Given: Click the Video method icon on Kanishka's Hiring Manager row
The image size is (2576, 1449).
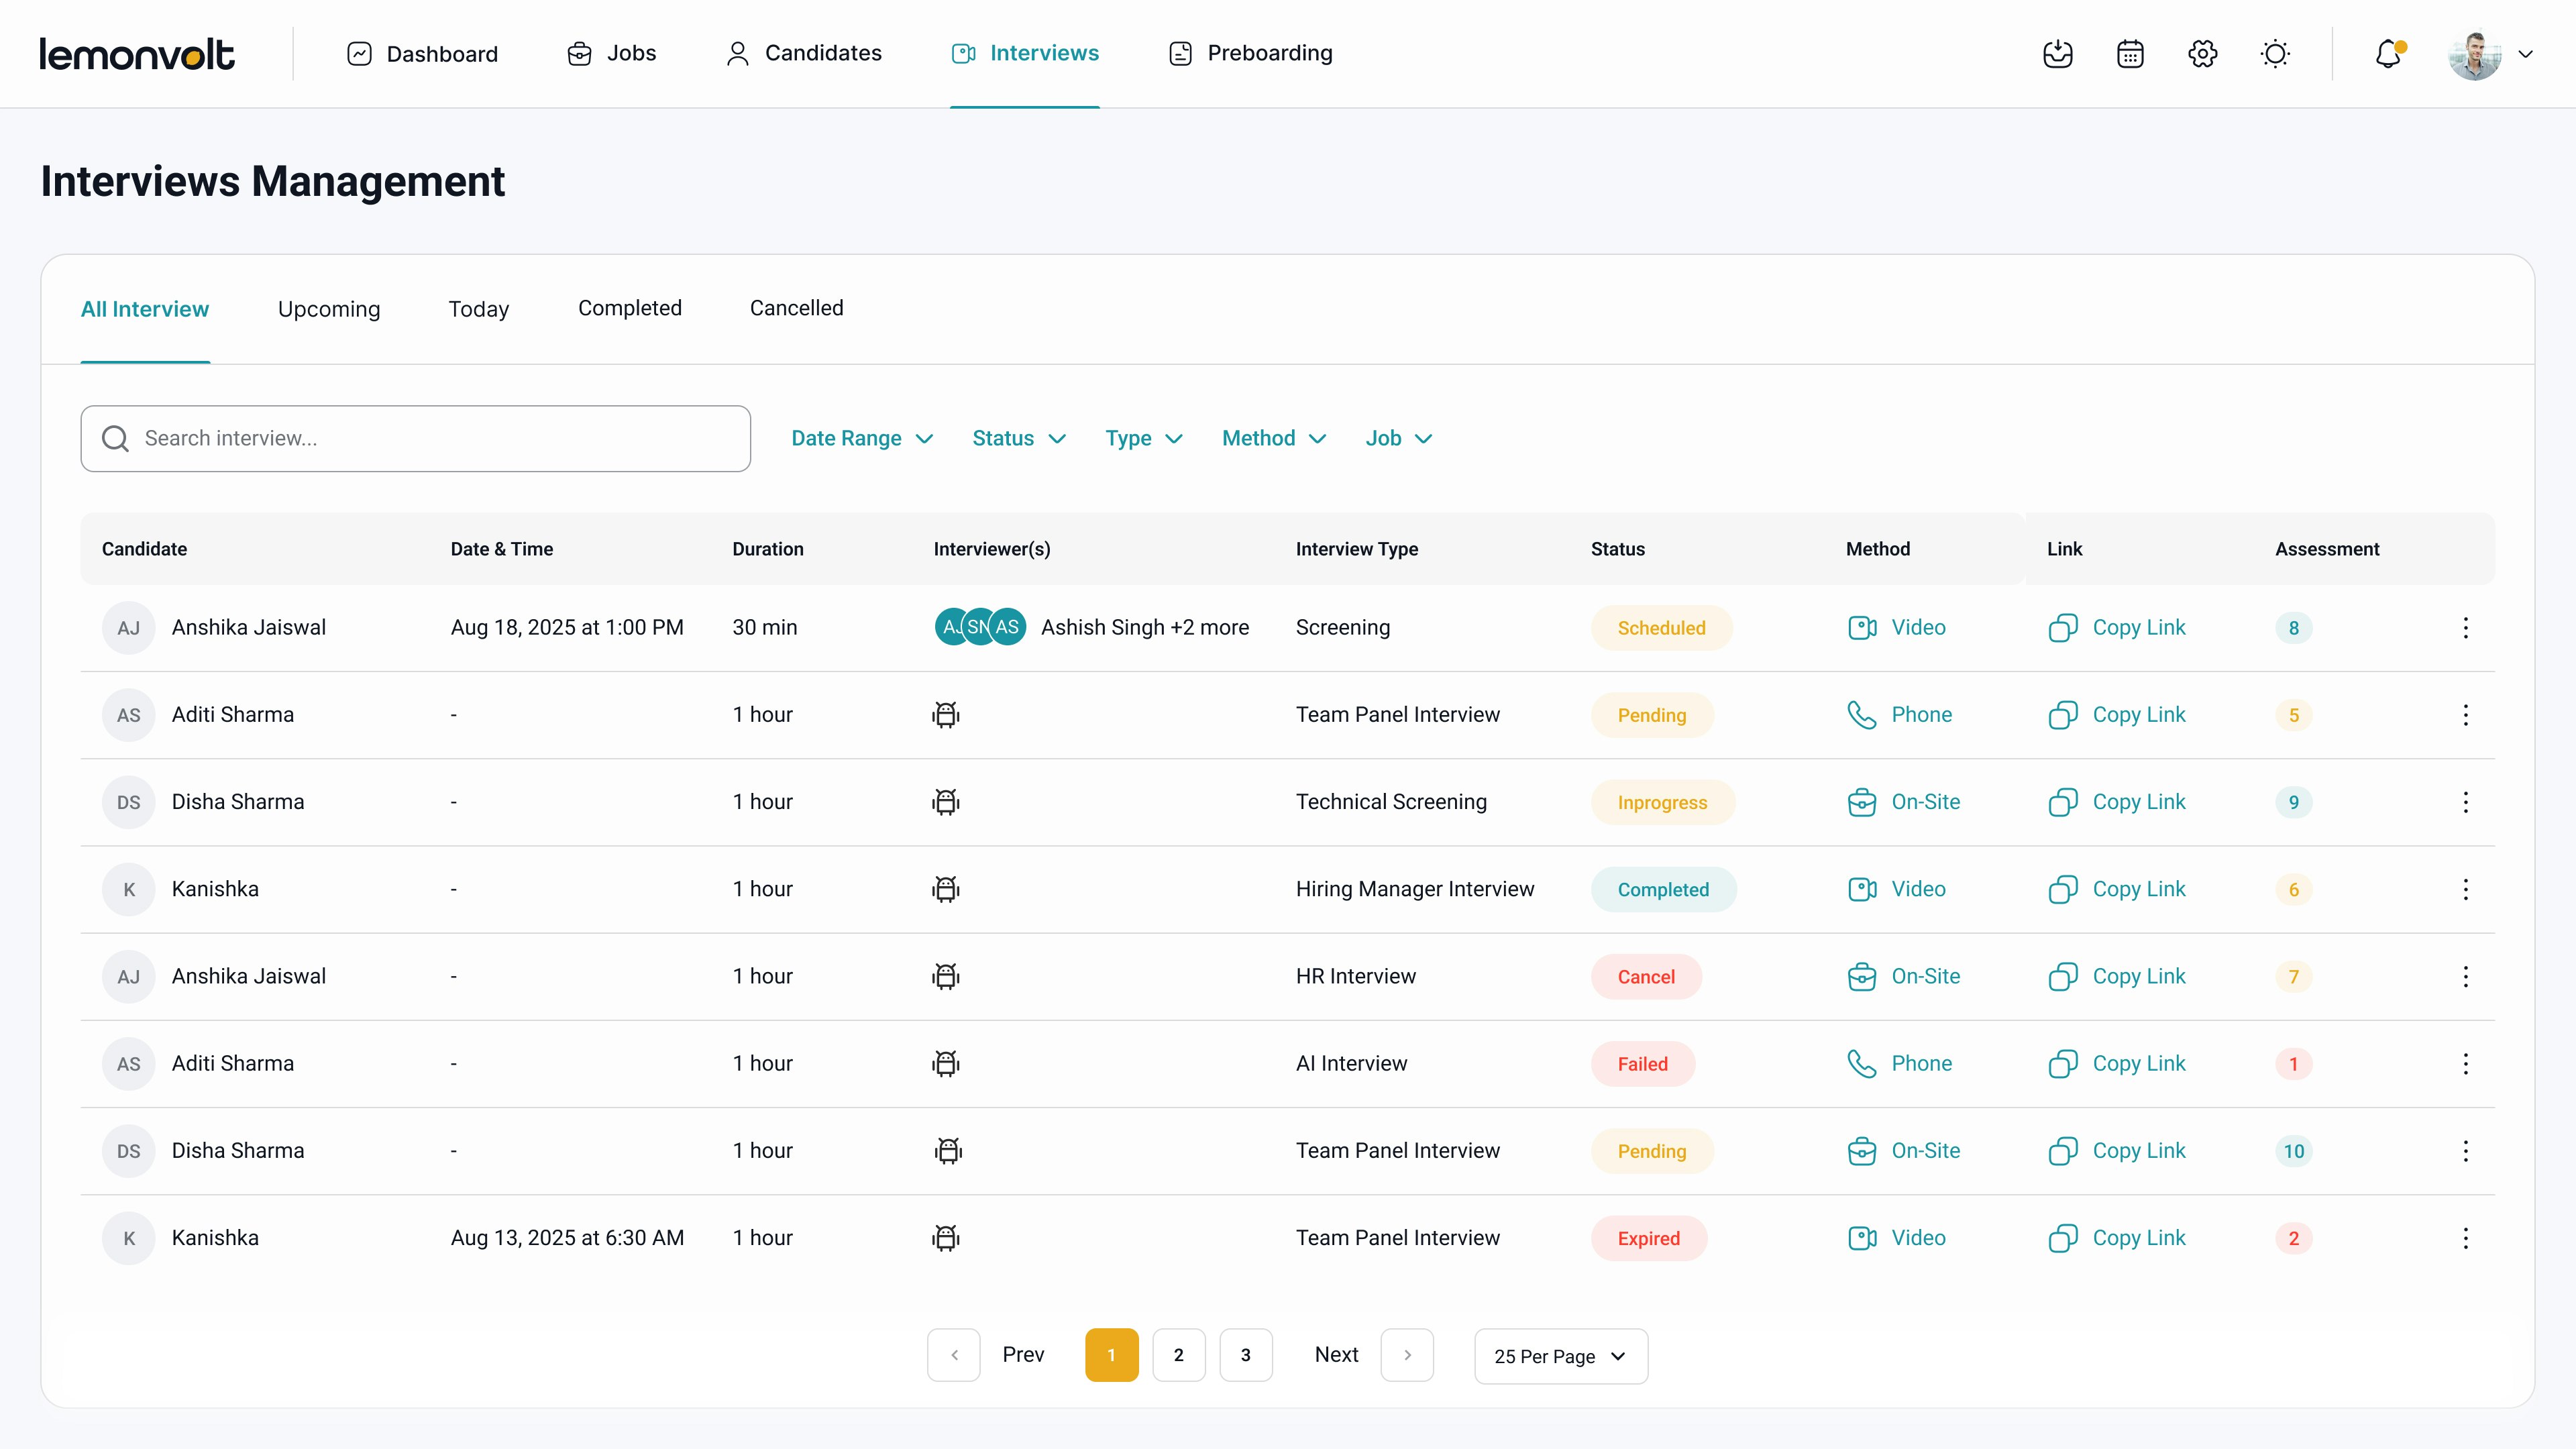Looking at the screenshot, I should click(1862, 889).
